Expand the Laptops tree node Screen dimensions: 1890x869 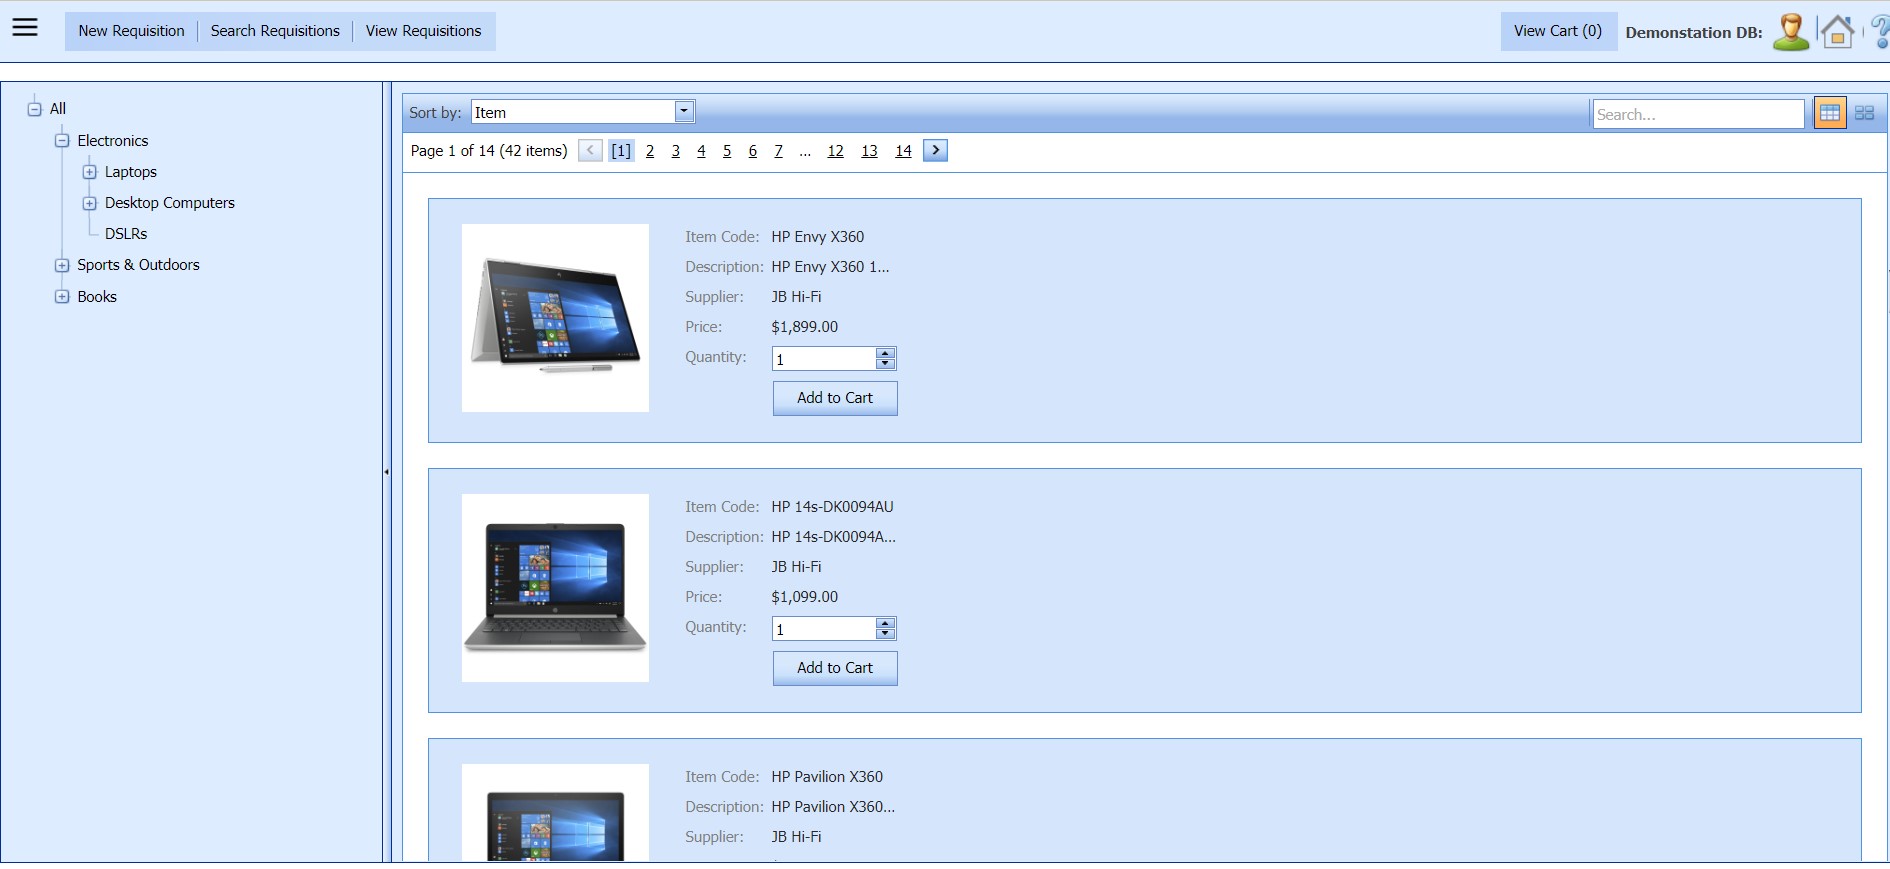(x=90, y=172)
